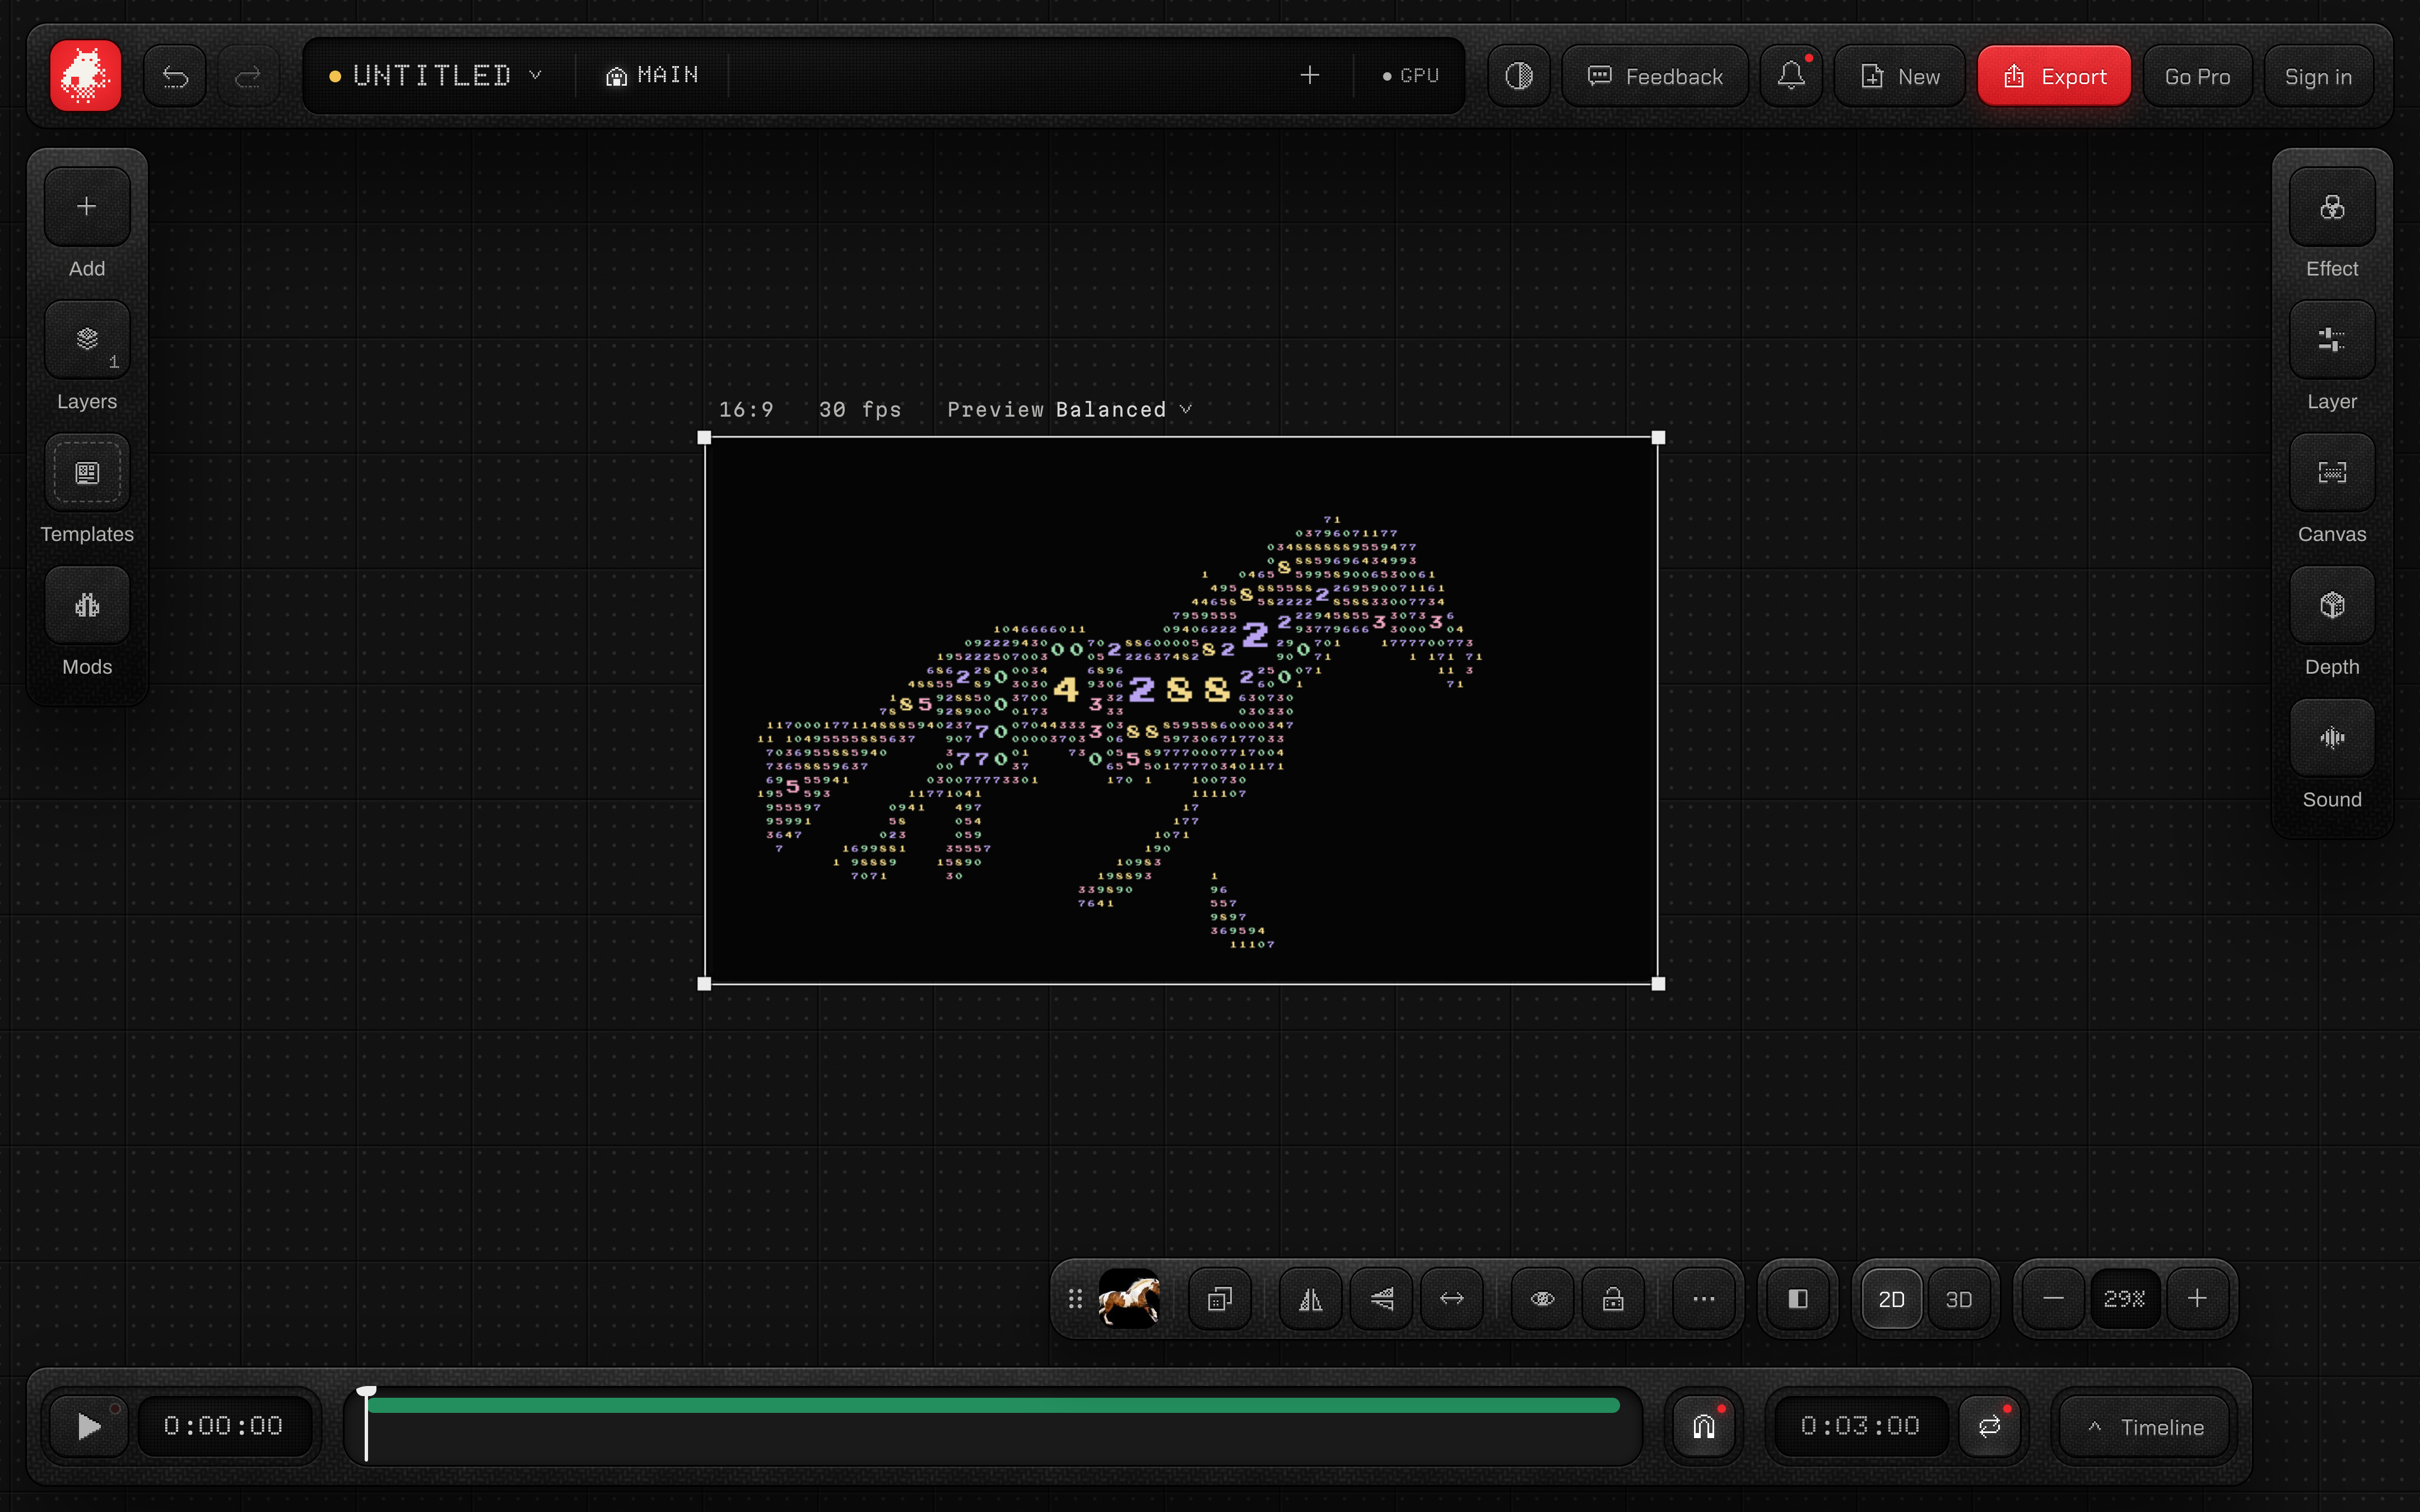Click the duration 0:03:00 field
This screenshot has height=1512, width=2420.
[1861, 1426]
